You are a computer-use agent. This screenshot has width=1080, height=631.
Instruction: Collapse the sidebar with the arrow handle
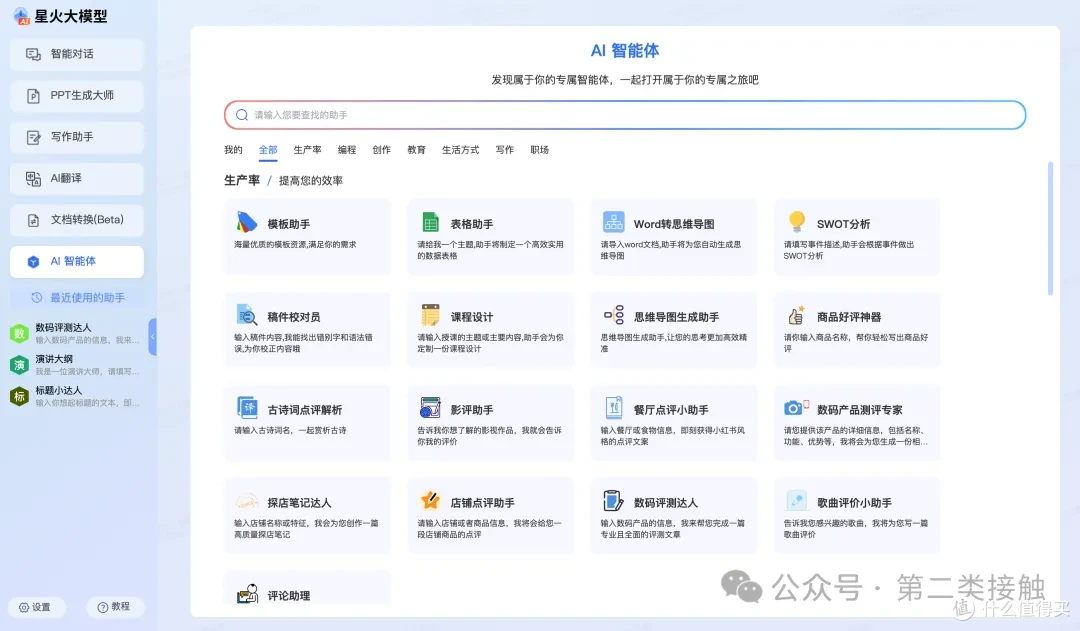(153, 337)
